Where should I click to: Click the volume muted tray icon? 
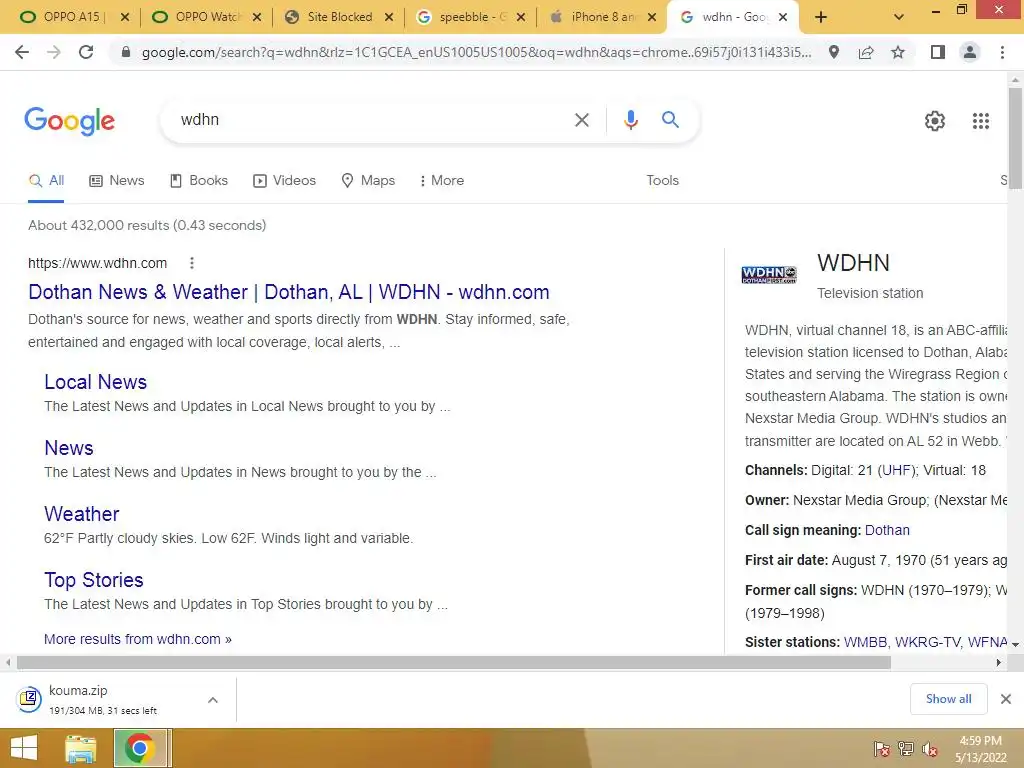point(930,749)
